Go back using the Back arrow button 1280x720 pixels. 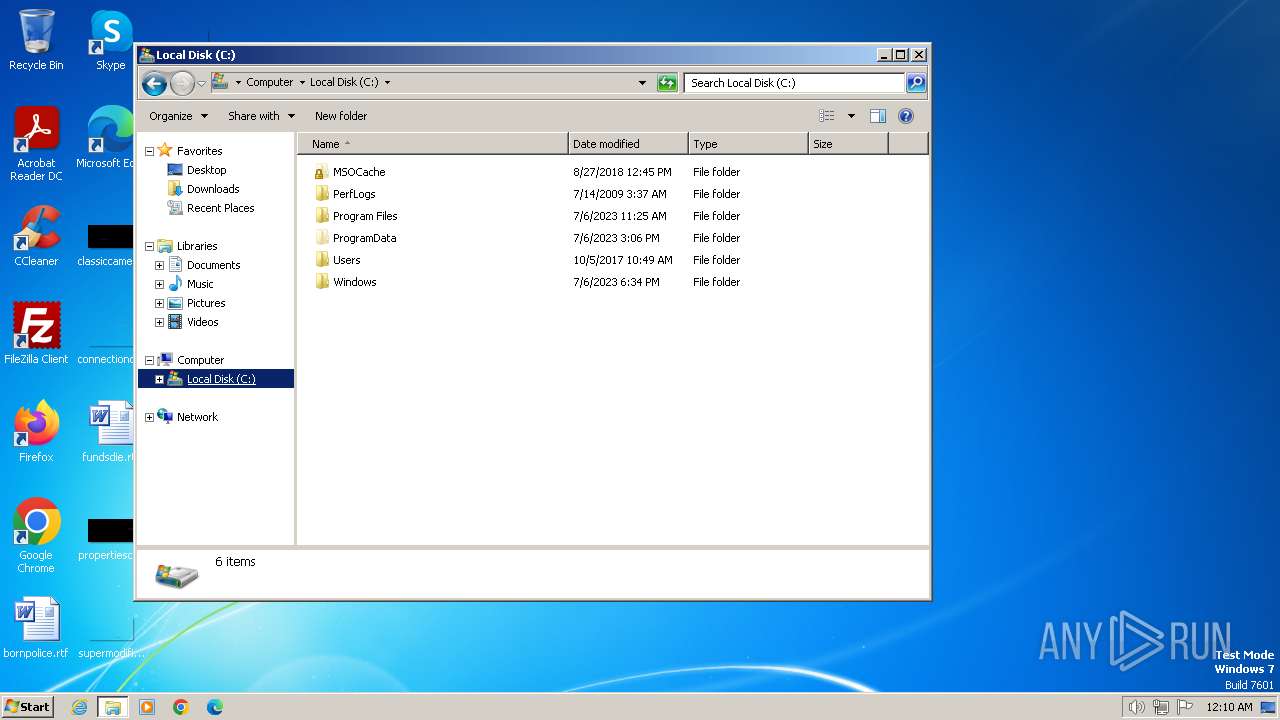pos(154,83)
